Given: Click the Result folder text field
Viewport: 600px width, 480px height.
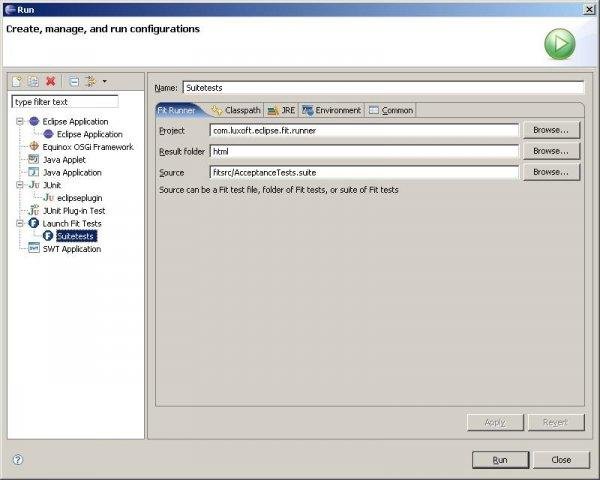Looking at the screenshot, I should tap(364, 152).
